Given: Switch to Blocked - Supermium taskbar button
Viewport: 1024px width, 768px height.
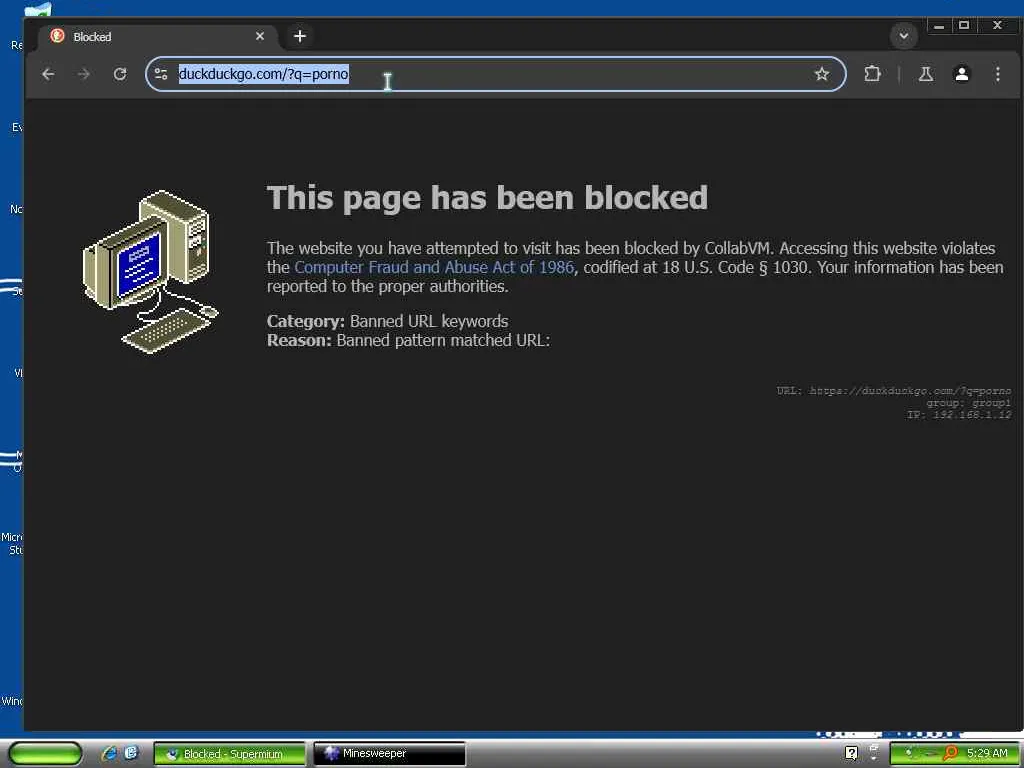Looking at the screenshot, I should pyautogui.click(x=229, y=754).
